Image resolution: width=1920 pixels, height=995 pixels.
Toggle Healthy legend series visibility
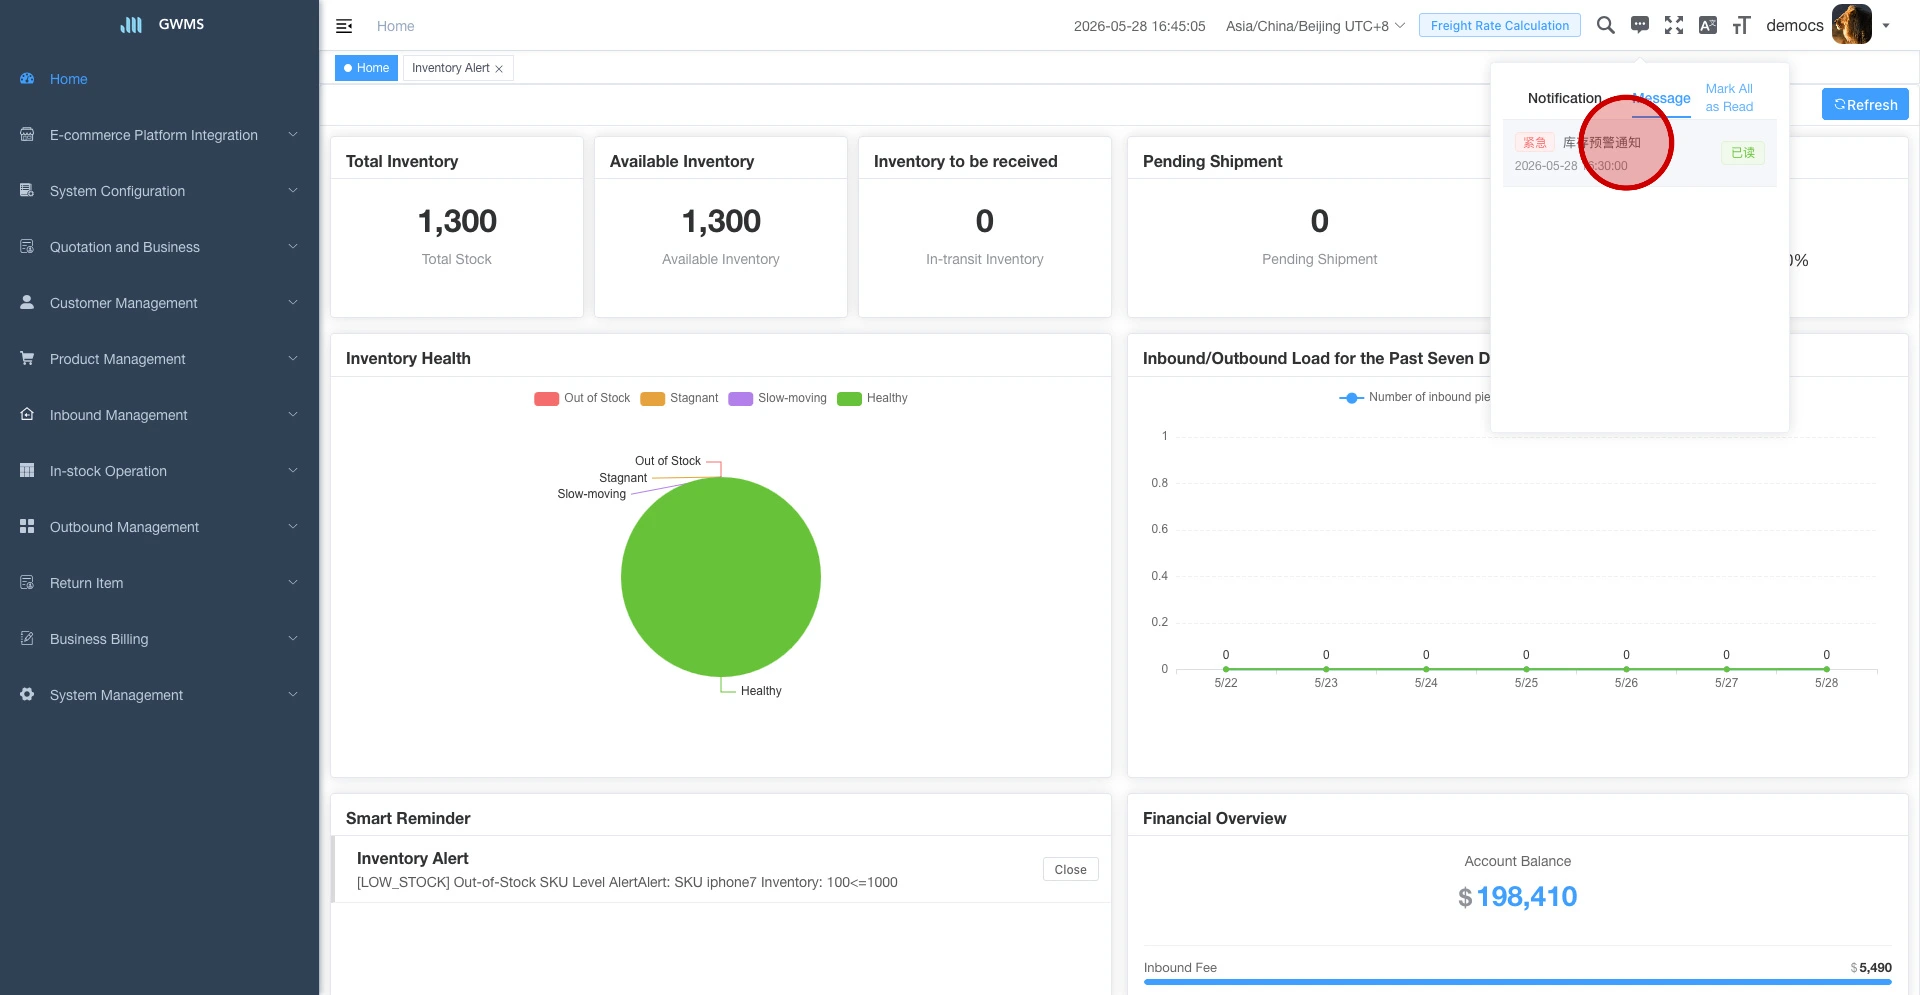[873, 398]
